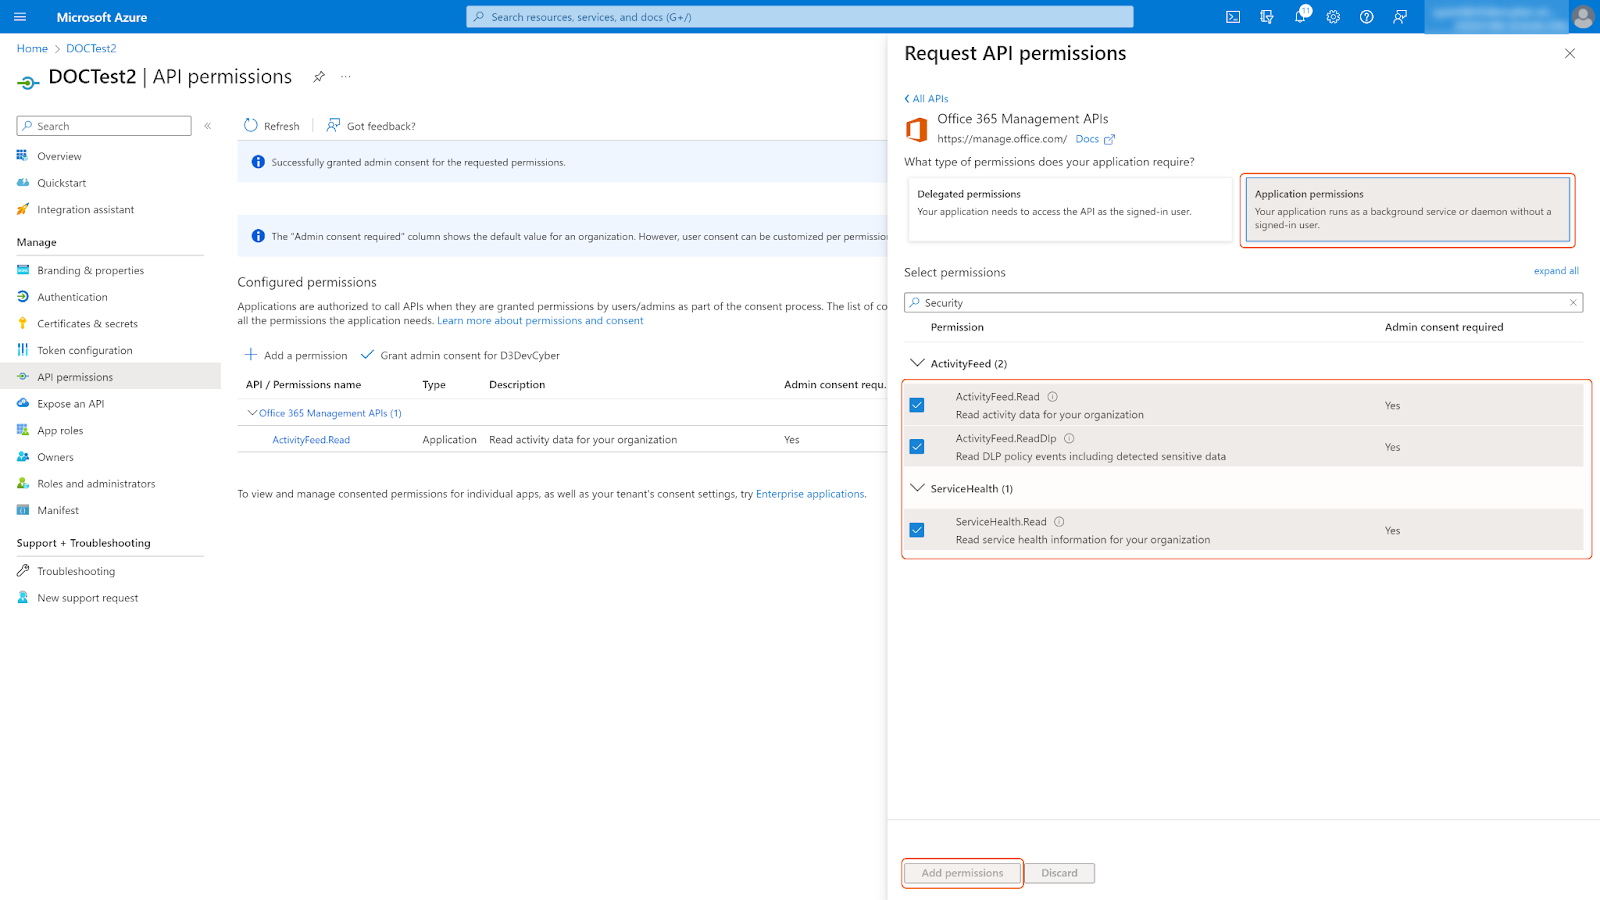Click the Add permissions button
This screenshot has width=1600, height=900.
click(962, 873)
